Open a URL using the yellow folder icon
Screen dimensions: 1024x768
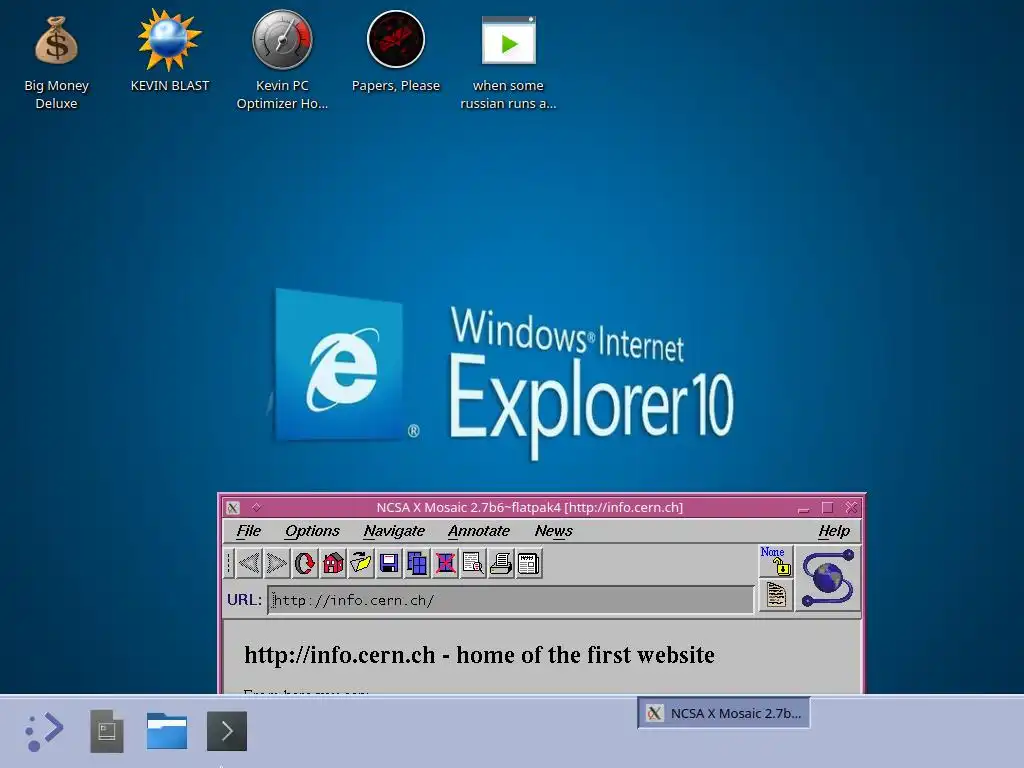(361, 563)
